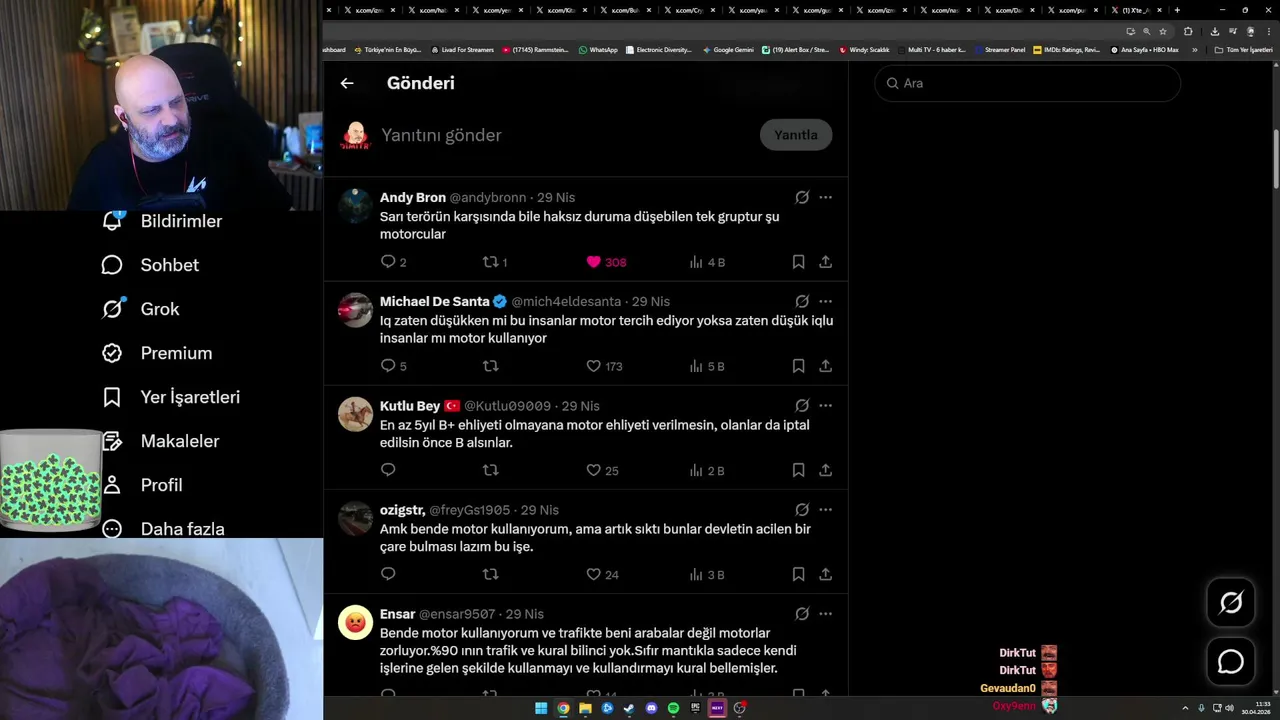This screenshot has height=720, width=1280.
Task: Open Yer İşaretleri bookmarks
Action: click(171, 397)
